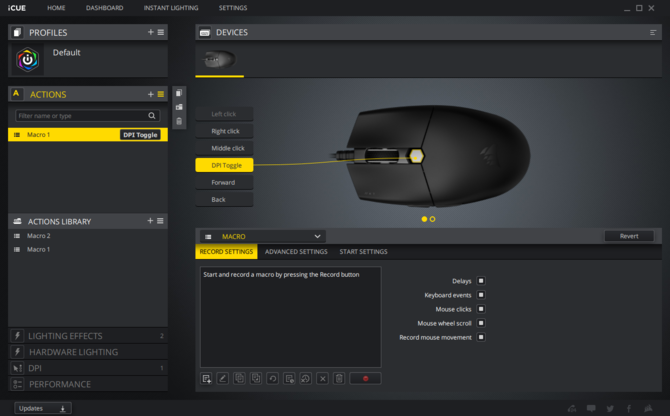Viewport: 670px width, 416px height.
Task: Open the Dashboard menu
Action: coord(104,8)
